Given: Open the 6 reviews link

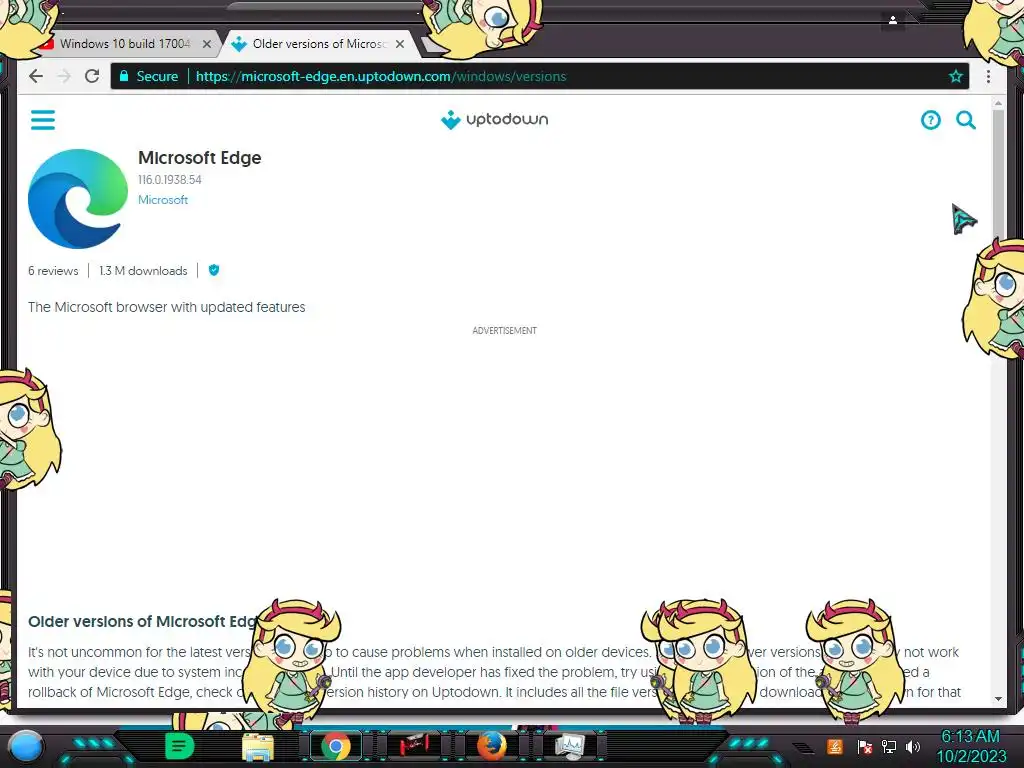Looking at the screenshot, I should (x=53, y=271).
